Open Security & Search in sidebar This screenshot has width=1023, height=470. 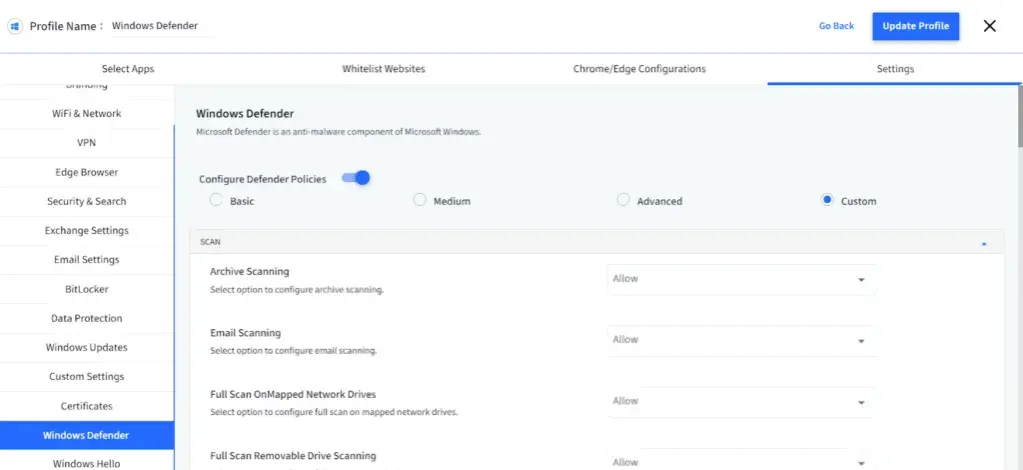click(87, 201)
